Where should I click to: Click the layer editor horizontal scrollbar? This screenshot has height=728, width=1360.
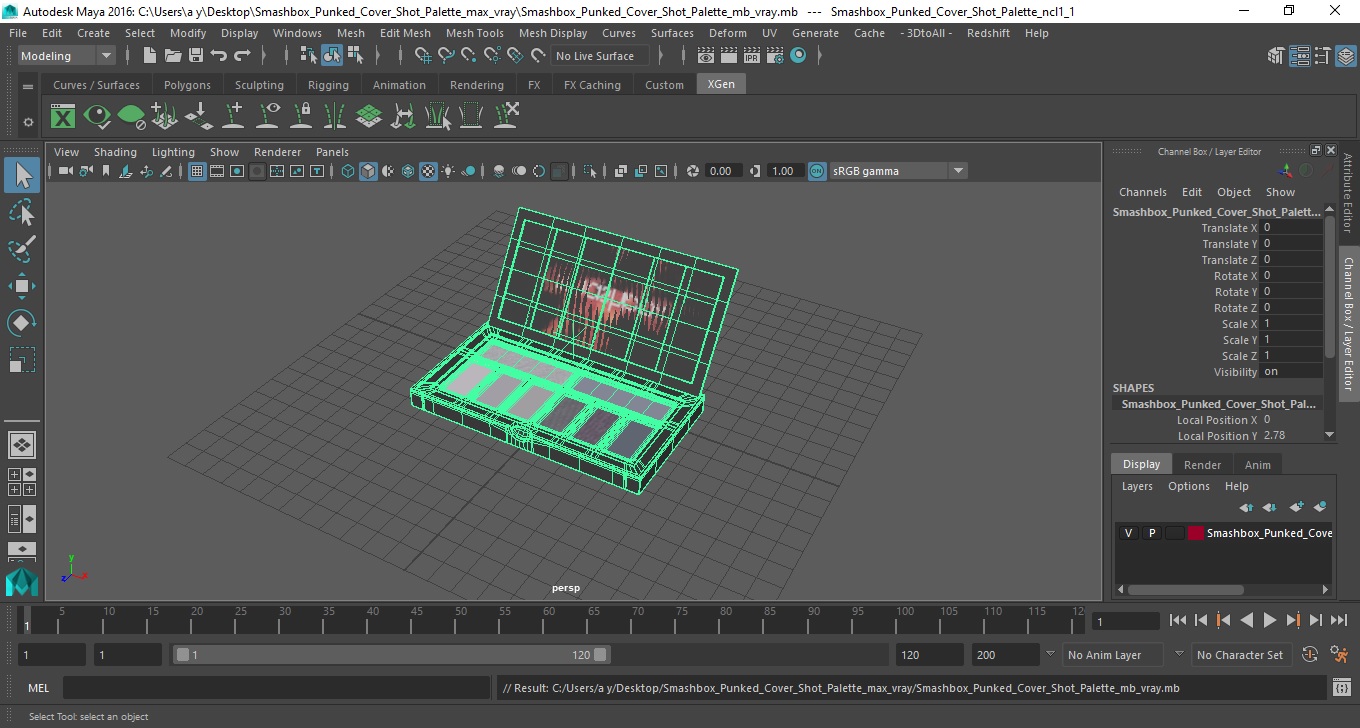(x=1186, y=590)
